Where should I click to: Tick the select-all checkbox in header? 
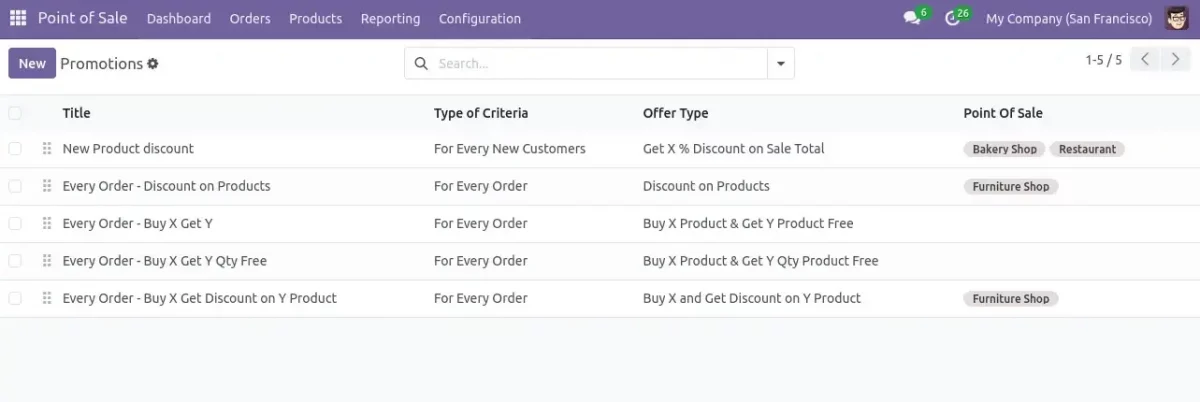[x=15, y=113]
